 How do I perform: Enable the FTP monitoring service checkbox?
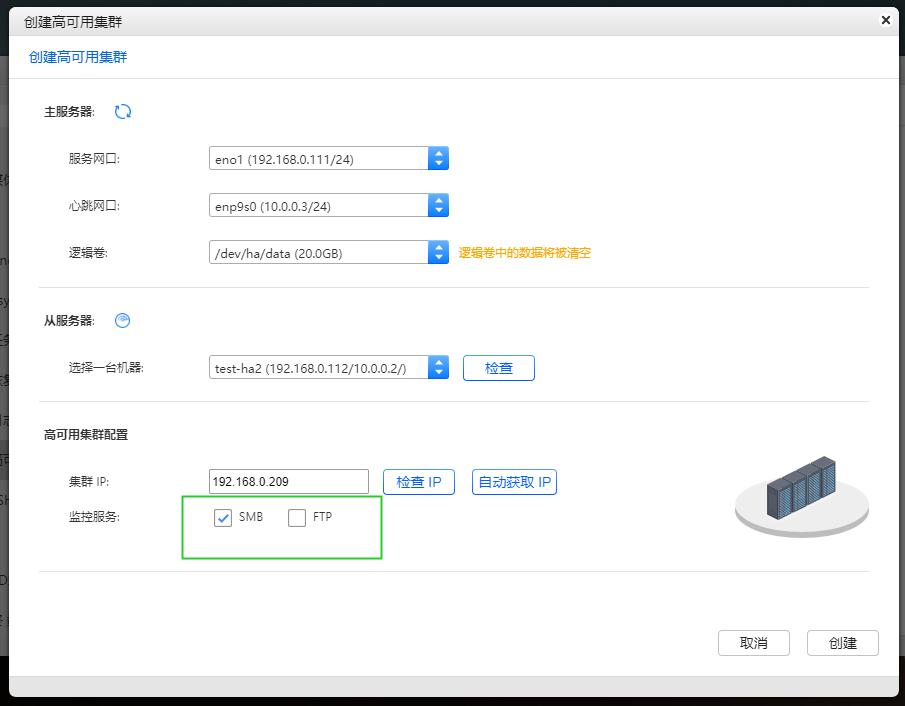297,518
